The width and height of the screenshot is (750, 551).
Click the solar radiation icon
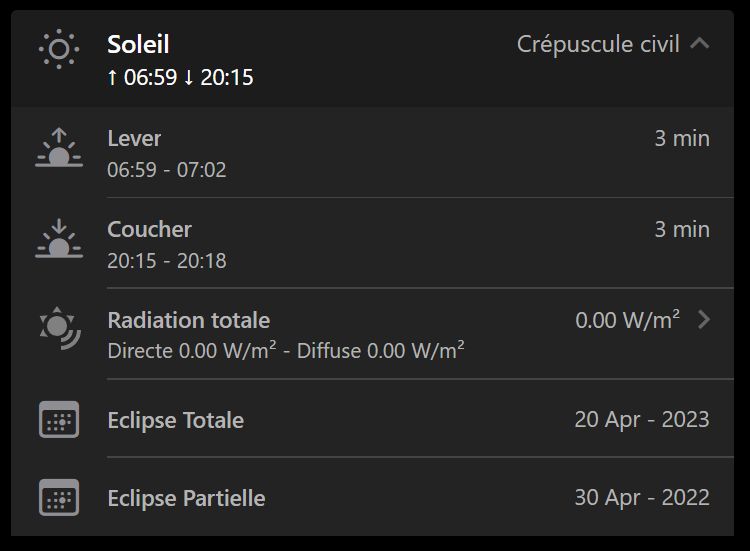click(59, 330)
